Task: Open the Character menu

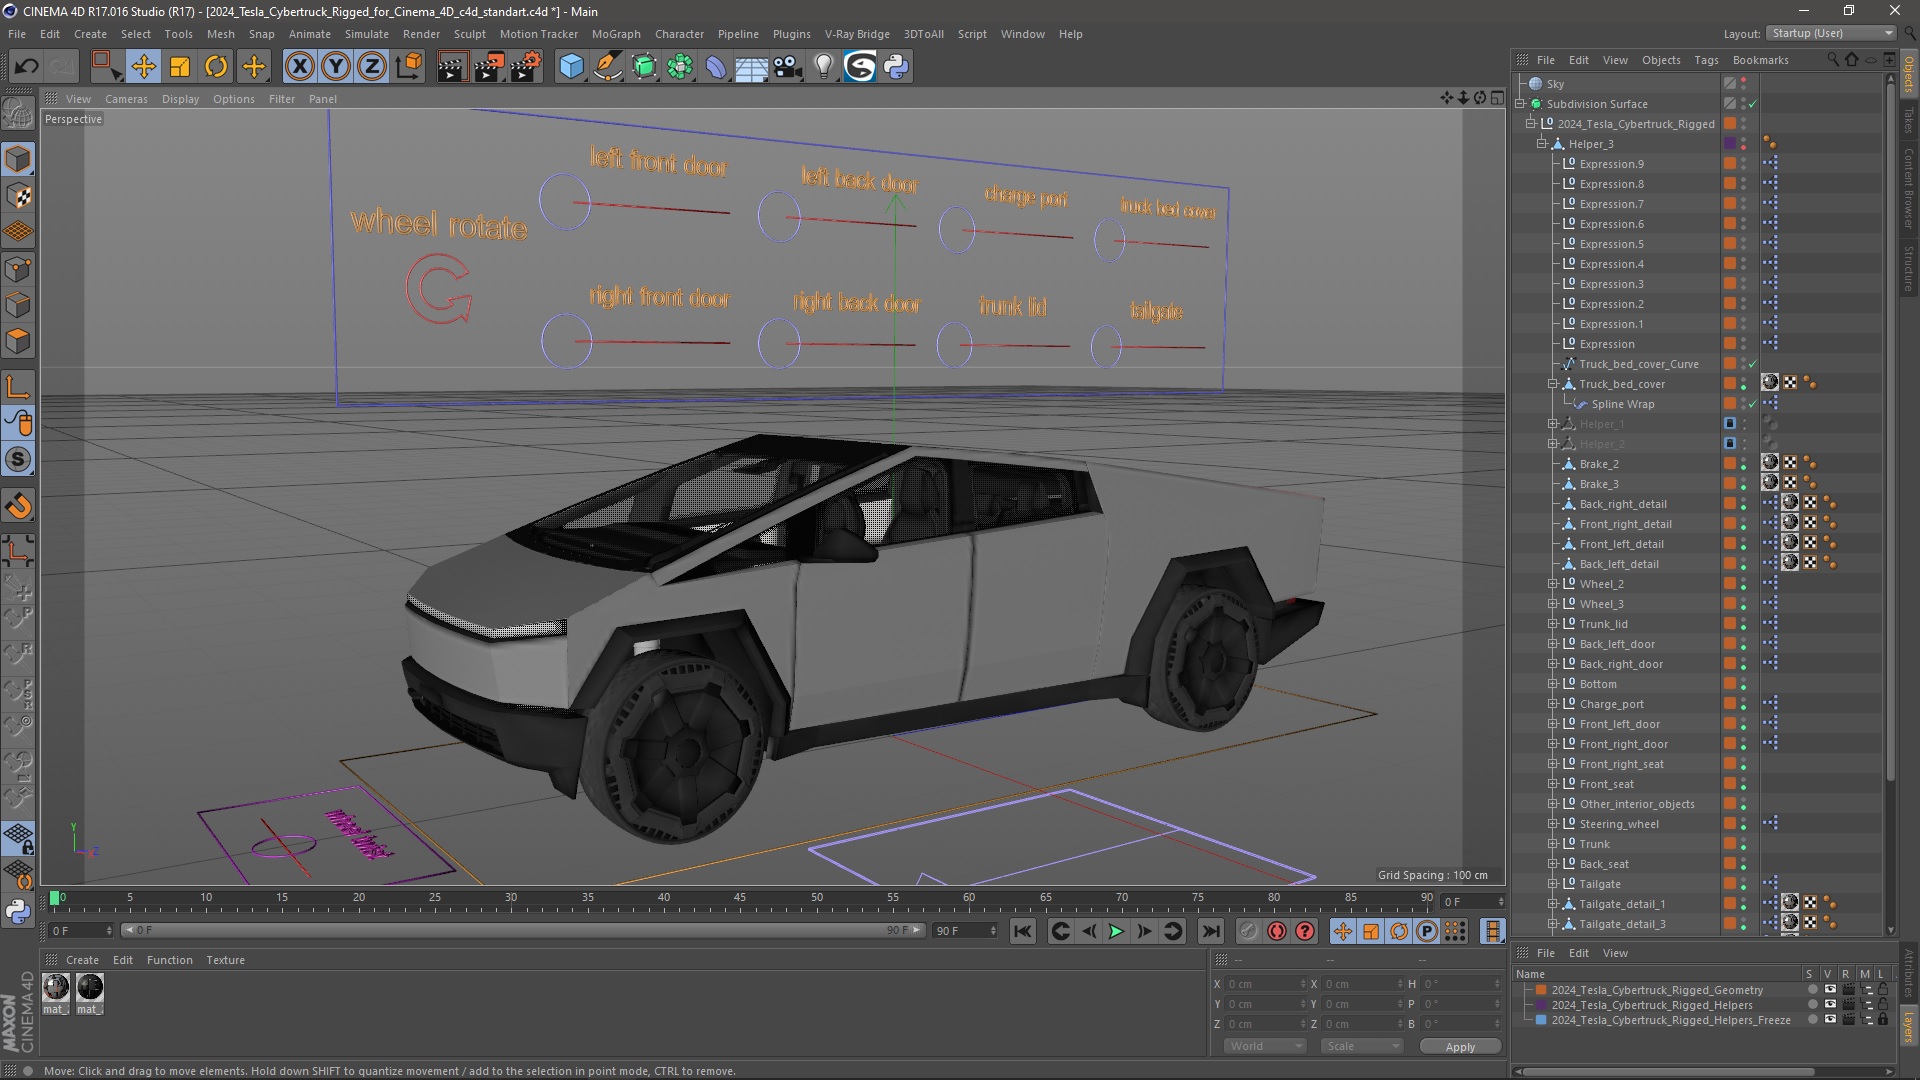Action: point(679,34)
